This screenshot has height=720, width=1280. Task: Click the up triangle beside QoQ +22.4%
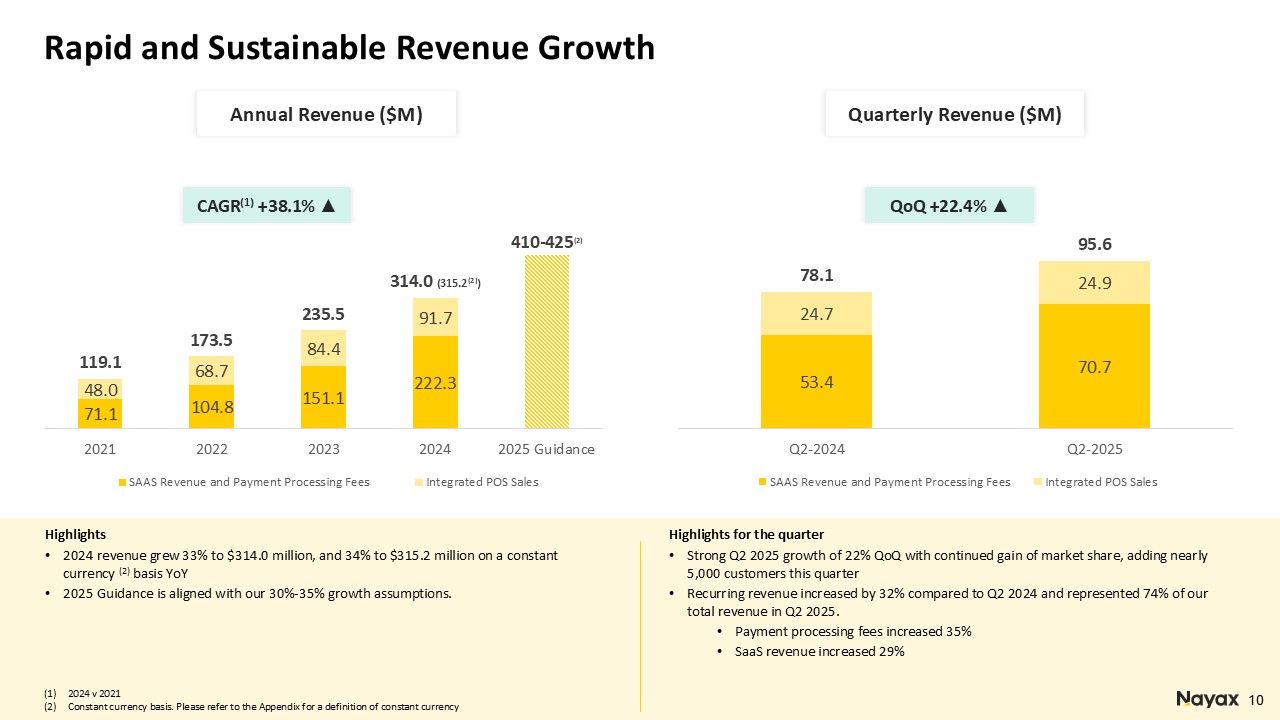pyautogui.click(x=1001, y=206)
